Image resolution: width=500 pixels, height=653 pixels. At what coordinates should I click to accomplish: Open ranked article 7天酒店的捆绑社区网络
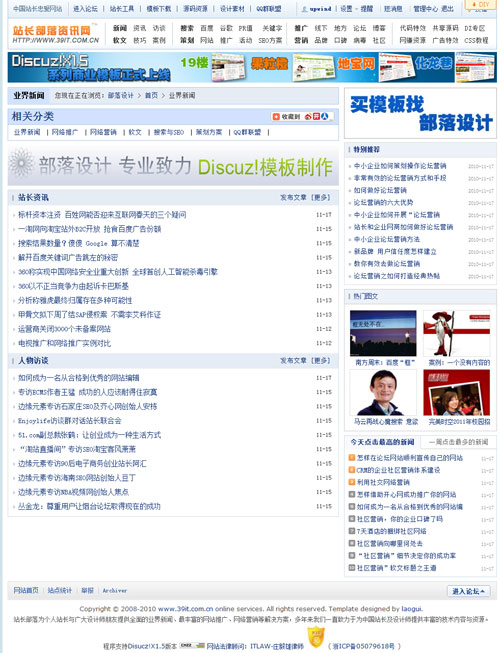391,531
